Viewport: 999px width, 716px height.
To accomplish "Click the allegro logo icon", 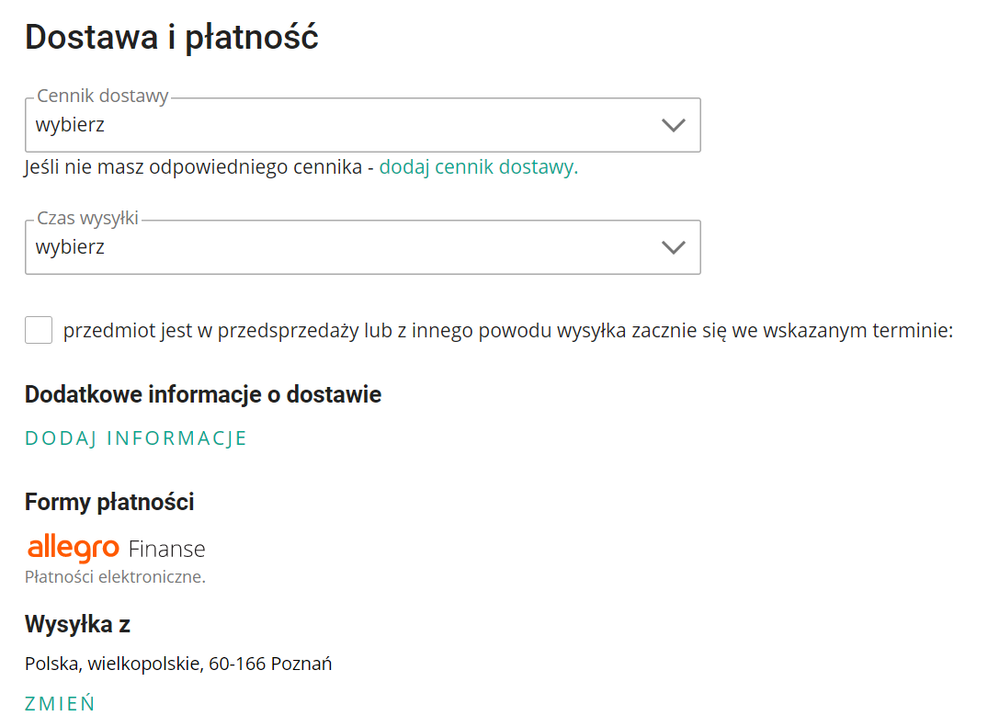I will click(x=73, y=548).
